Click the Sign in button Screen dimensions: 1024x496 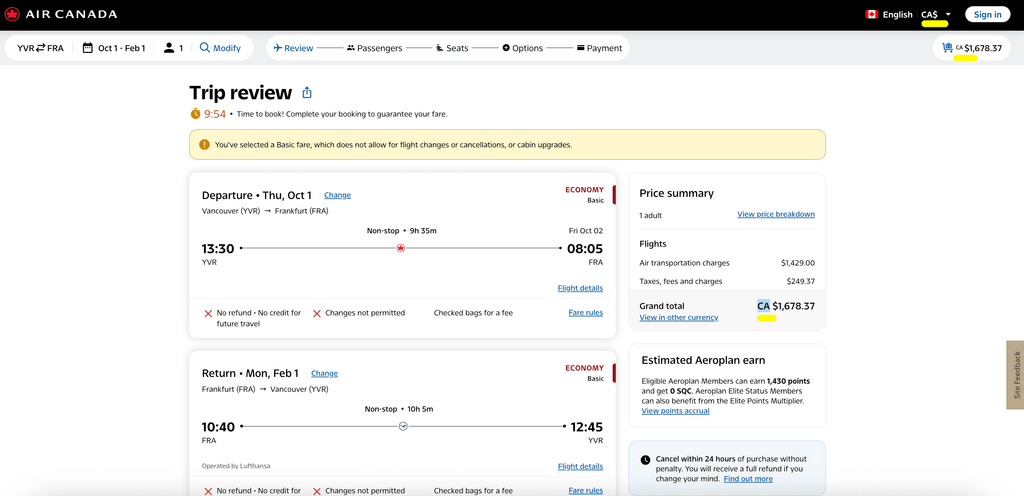(x=987, y=14)
